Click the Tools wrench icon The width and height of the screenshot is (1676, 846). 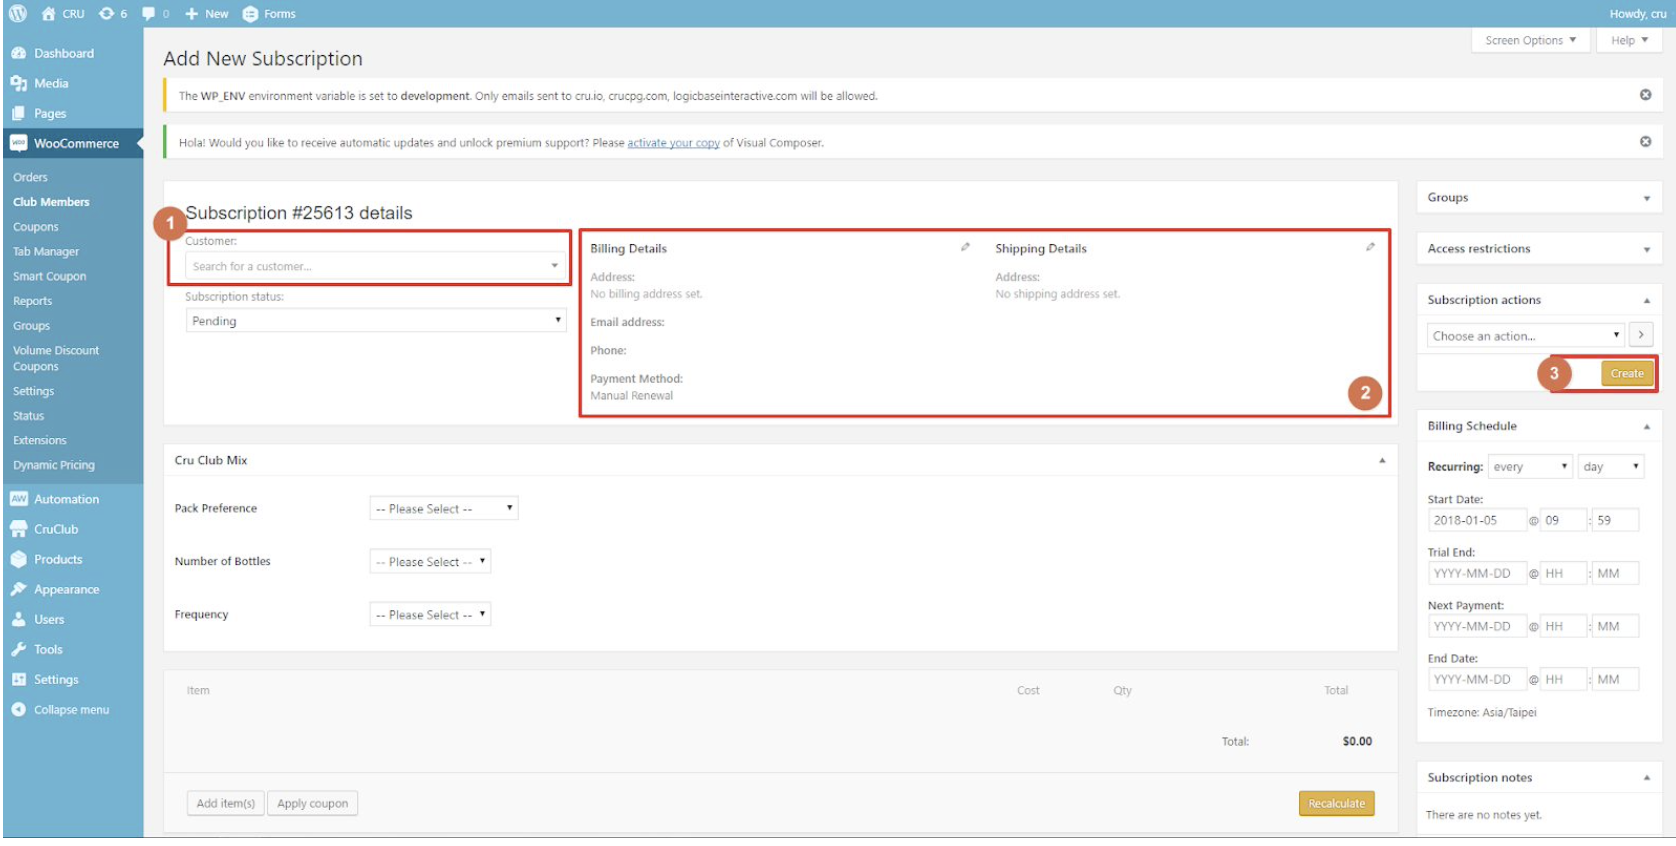click(x=18, y=649)
